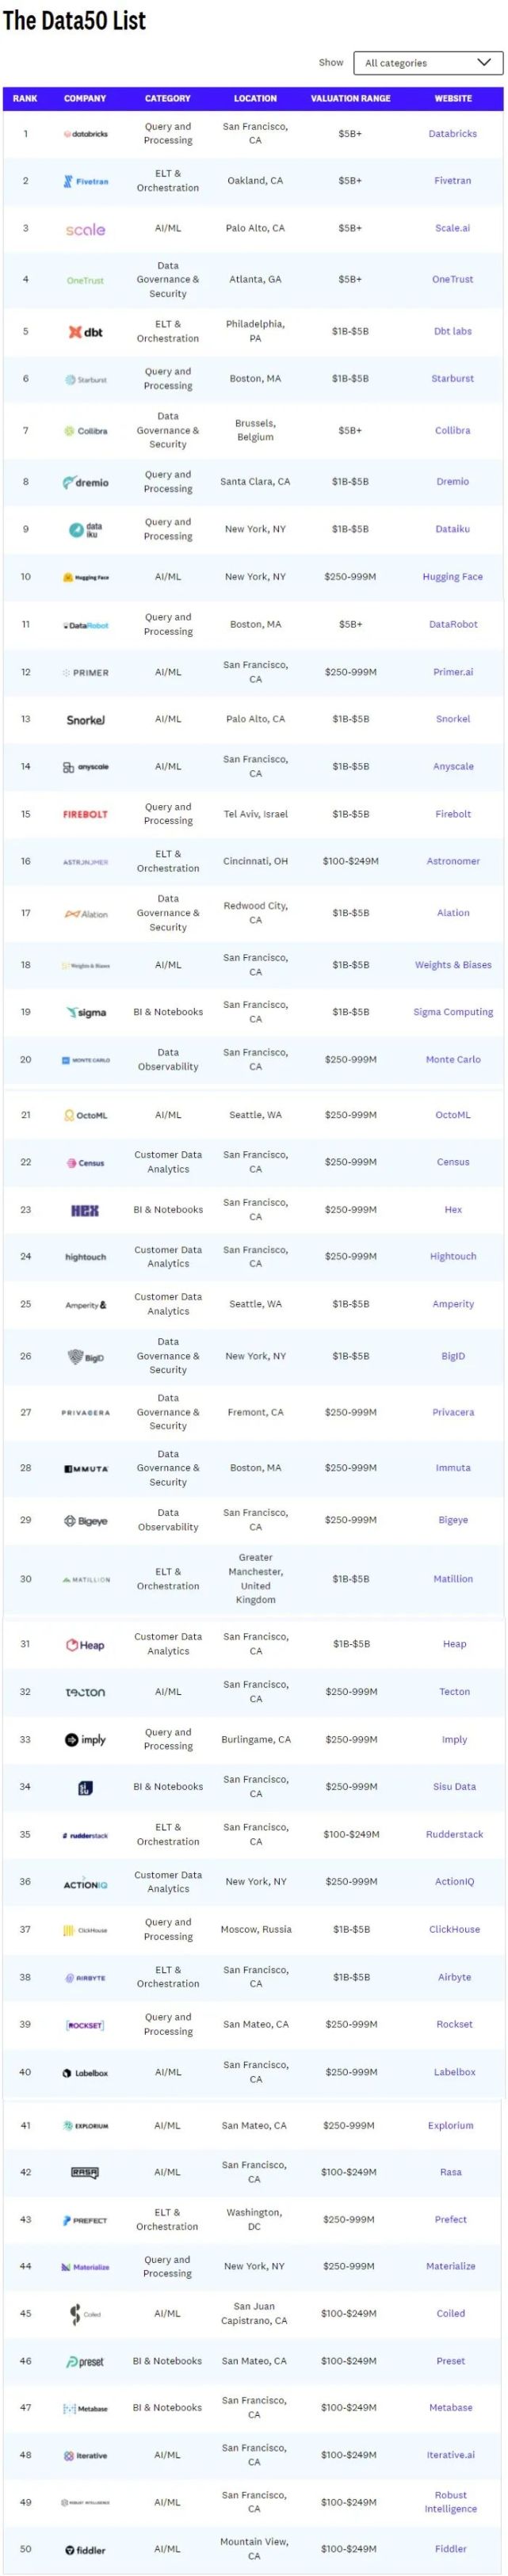Viewport: 508px width, 2576px height.
Task: Click the Firebolt logo
Action: [85, 814]
